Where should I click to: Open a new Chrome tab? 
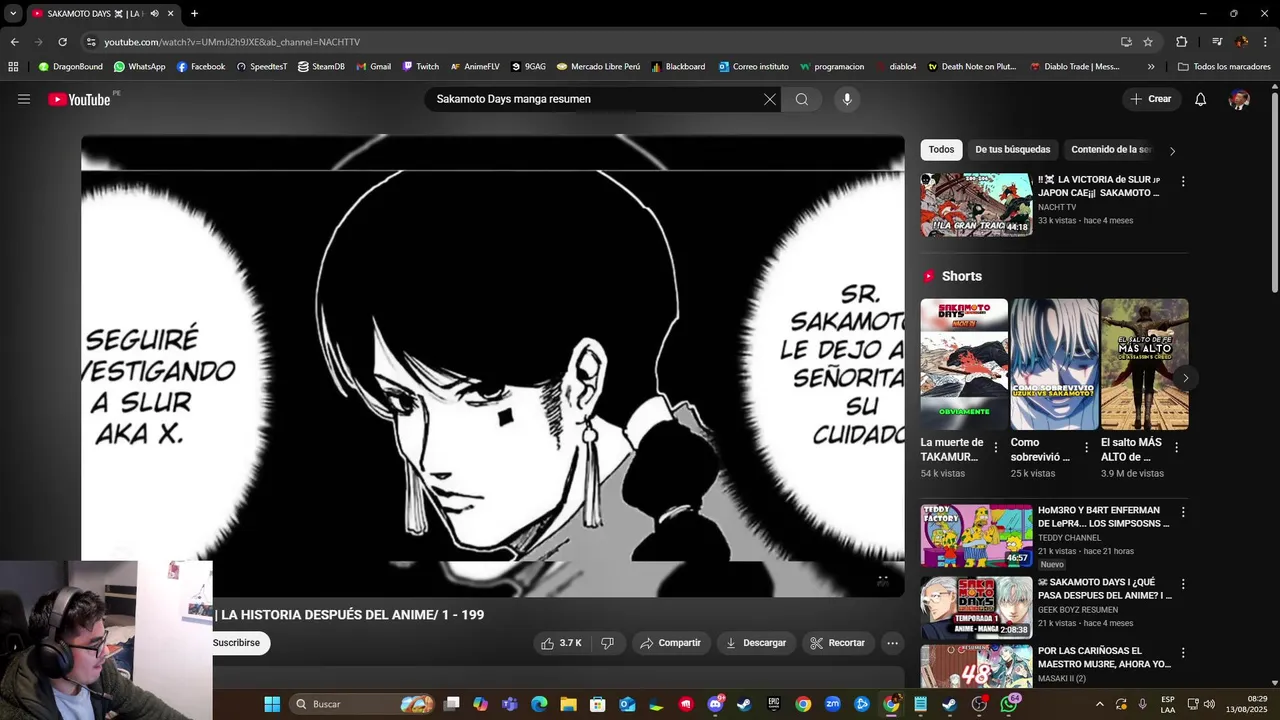[194, 14]
